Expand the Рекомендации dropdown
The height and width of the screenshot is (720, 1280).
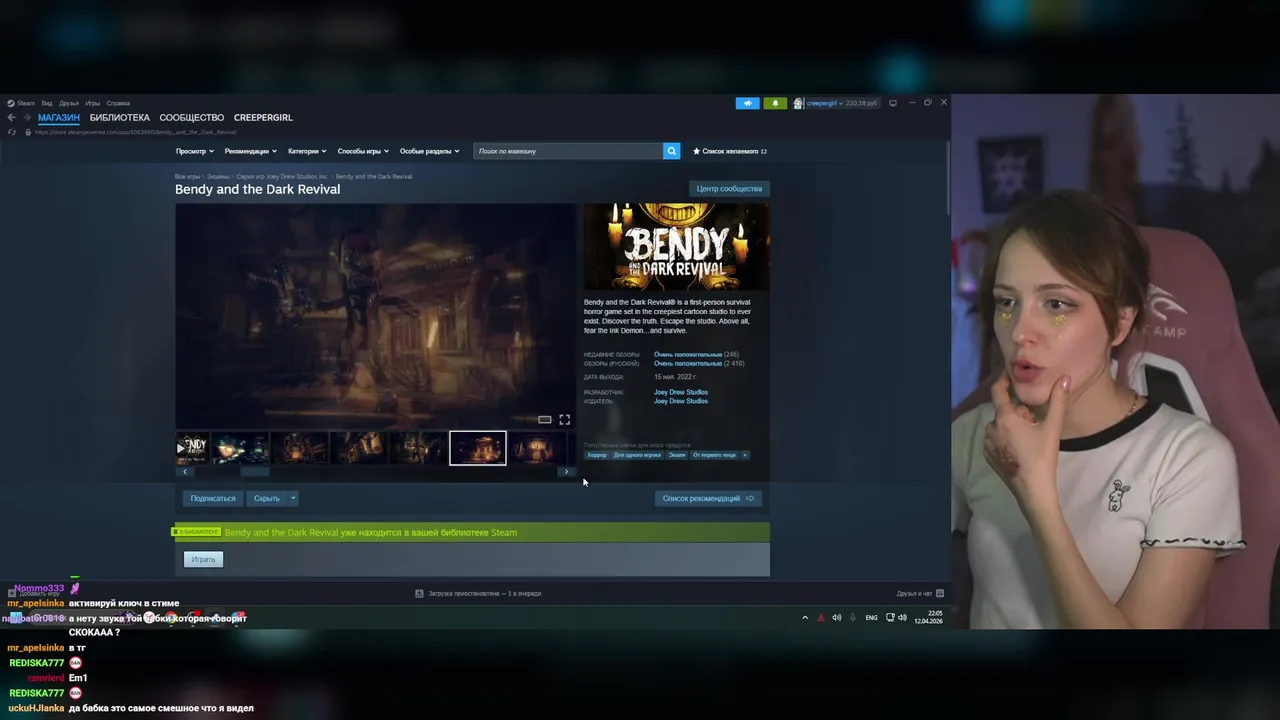coord(251,151)
